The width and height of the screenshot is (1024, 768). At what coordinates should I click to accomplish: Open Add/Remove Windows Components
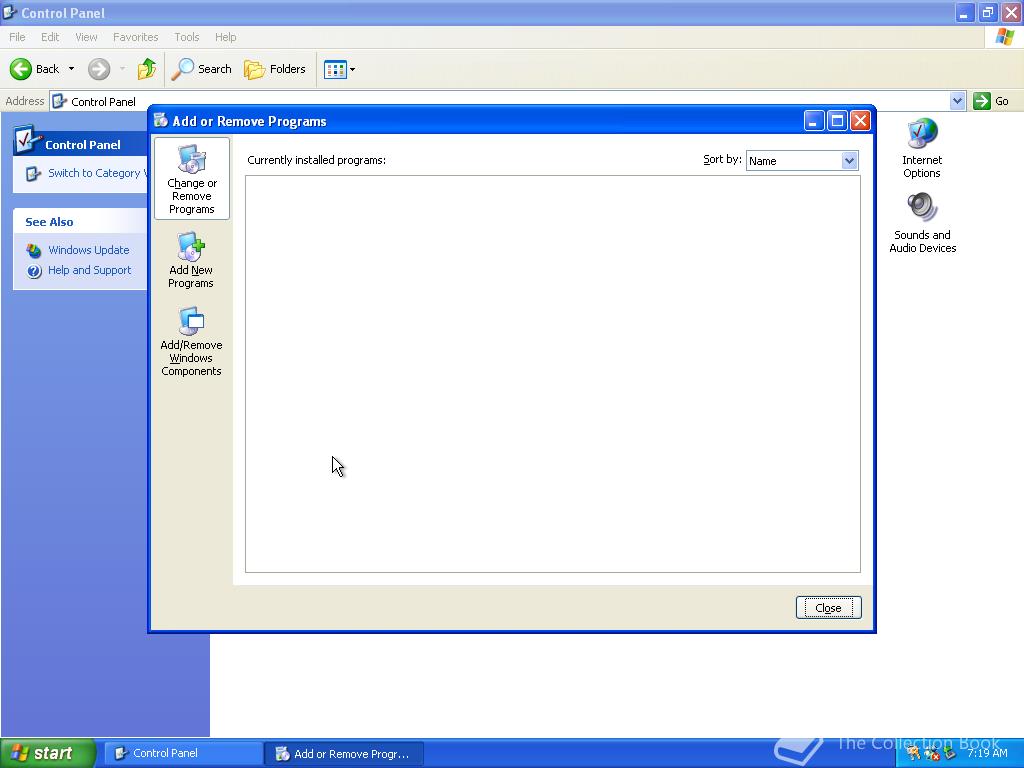pyautogui.click(x=191, y=342)
